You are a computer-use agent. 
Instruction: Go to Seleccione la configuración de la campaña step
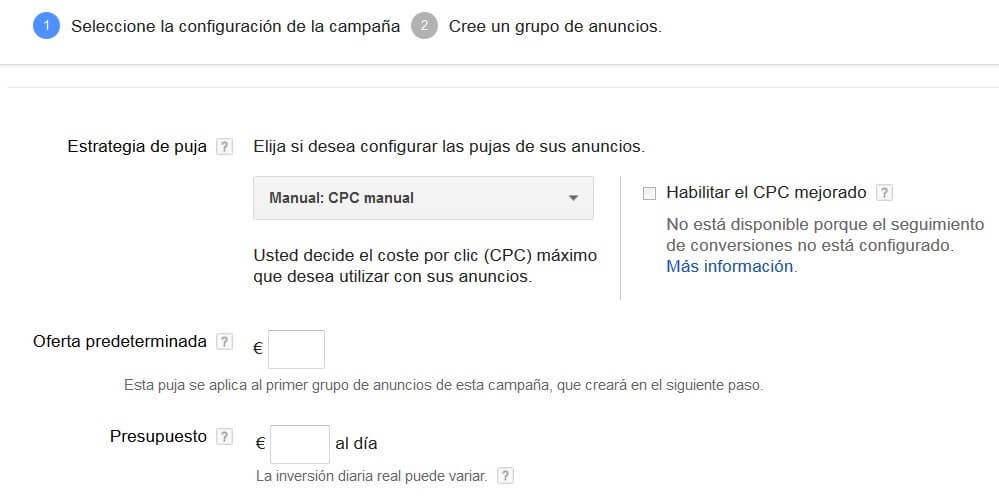(x=236, y=27)
